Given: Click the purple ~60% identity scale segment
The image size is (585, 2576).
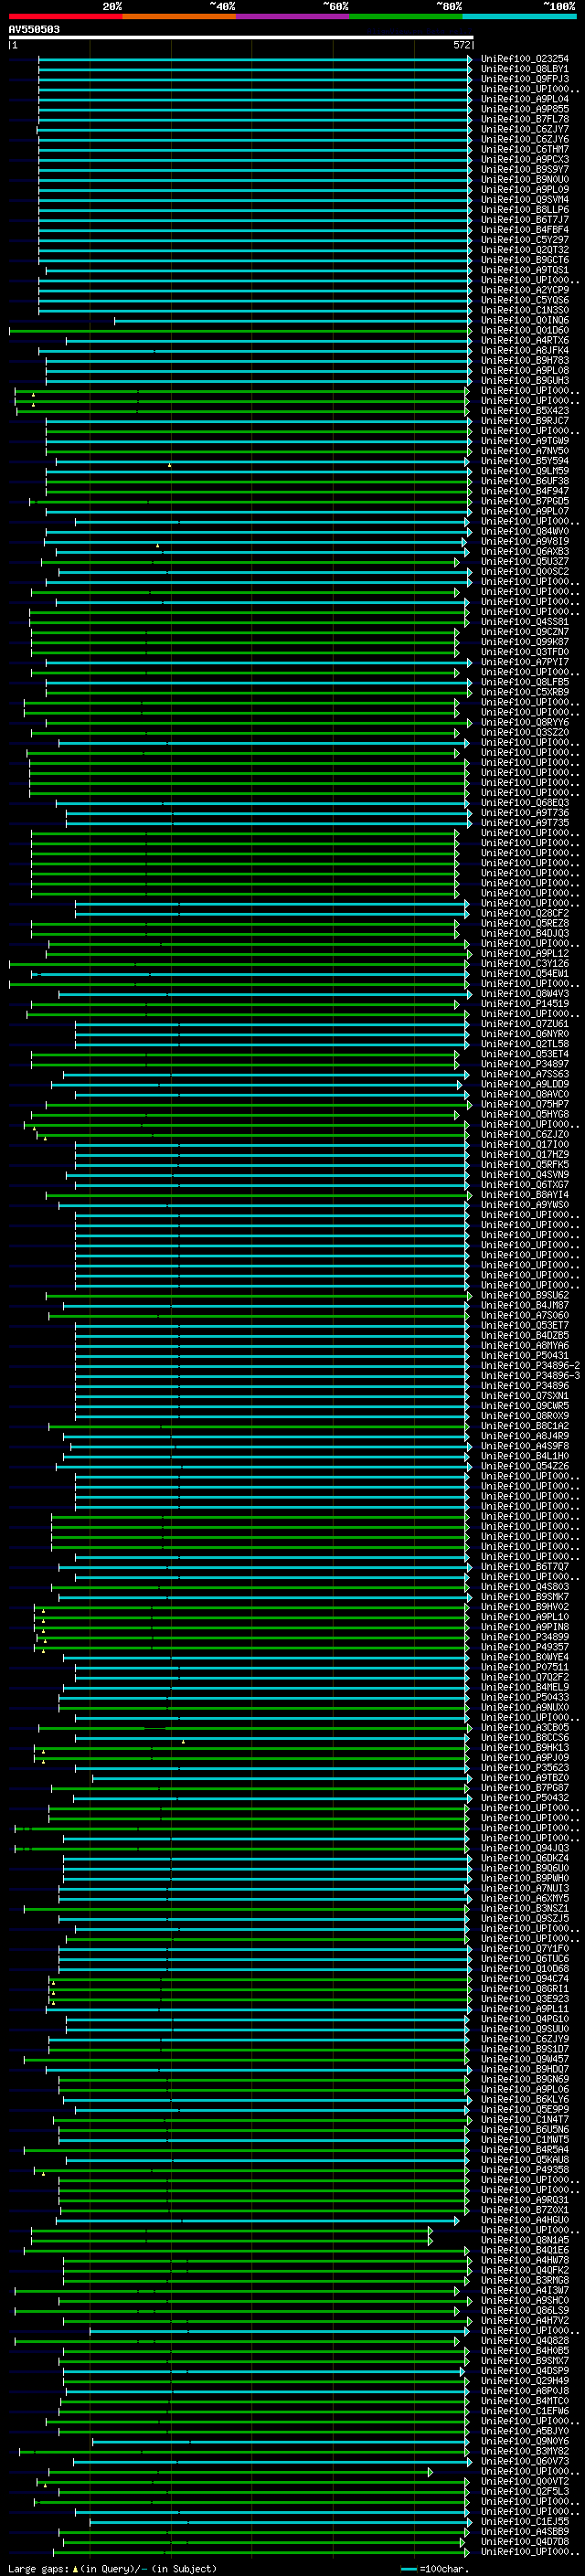Looking at the screenshot, I should (x=292, y=16).
